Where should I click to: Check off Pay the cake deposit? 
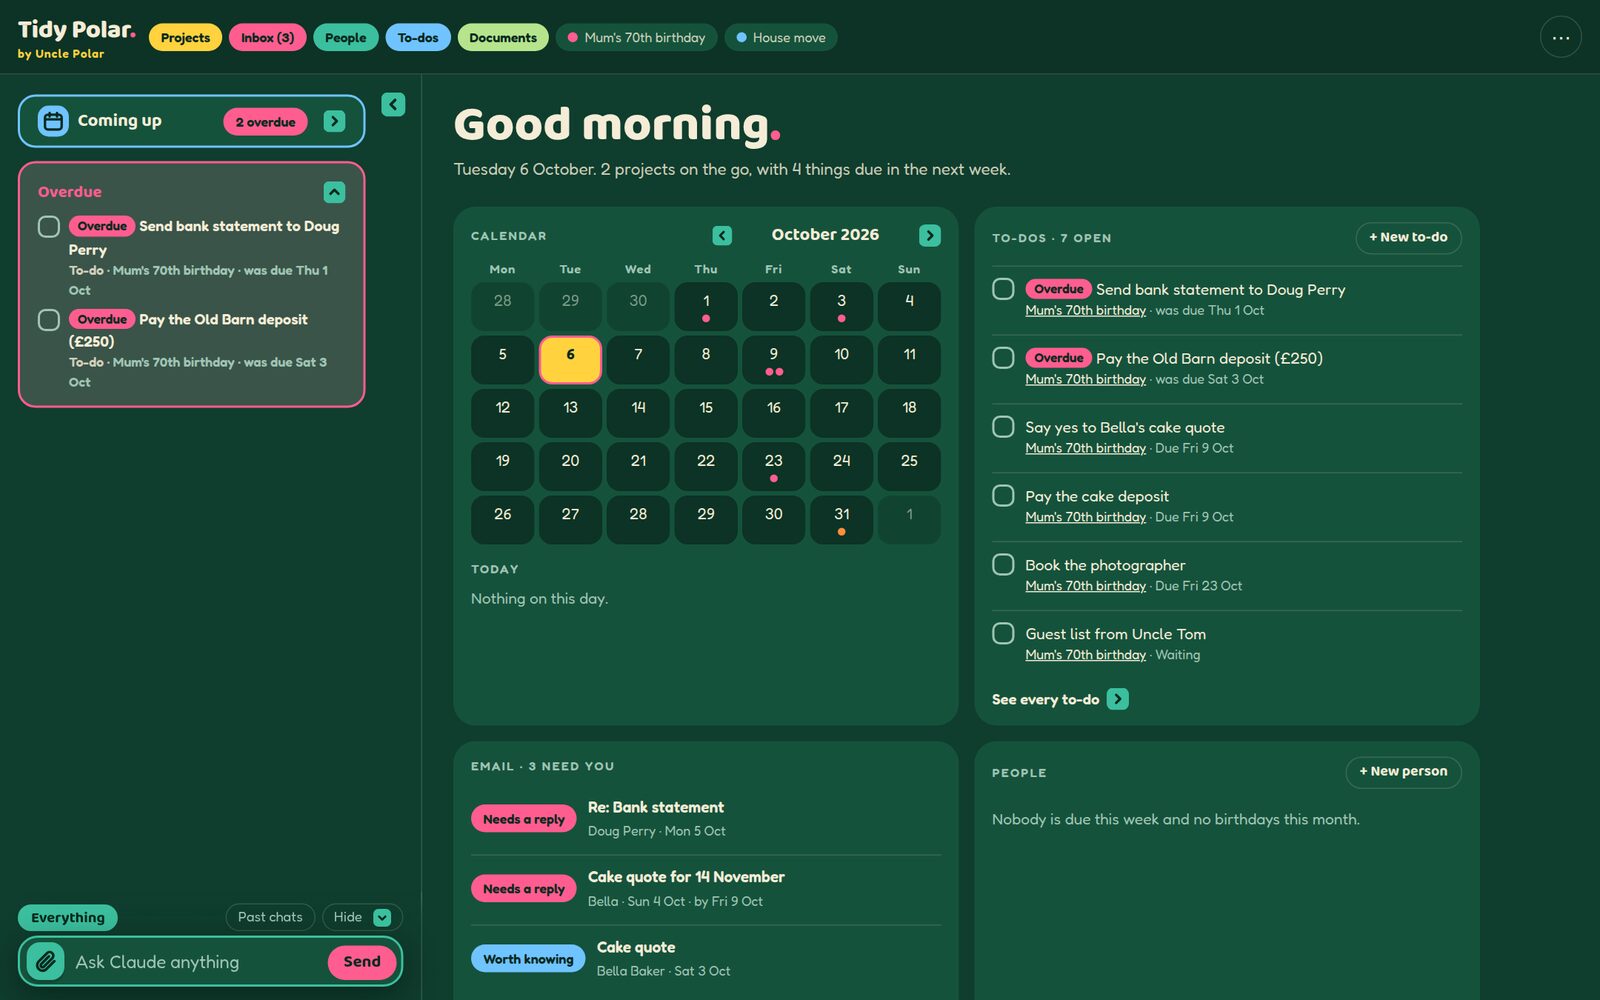[x=1003, y=496]
